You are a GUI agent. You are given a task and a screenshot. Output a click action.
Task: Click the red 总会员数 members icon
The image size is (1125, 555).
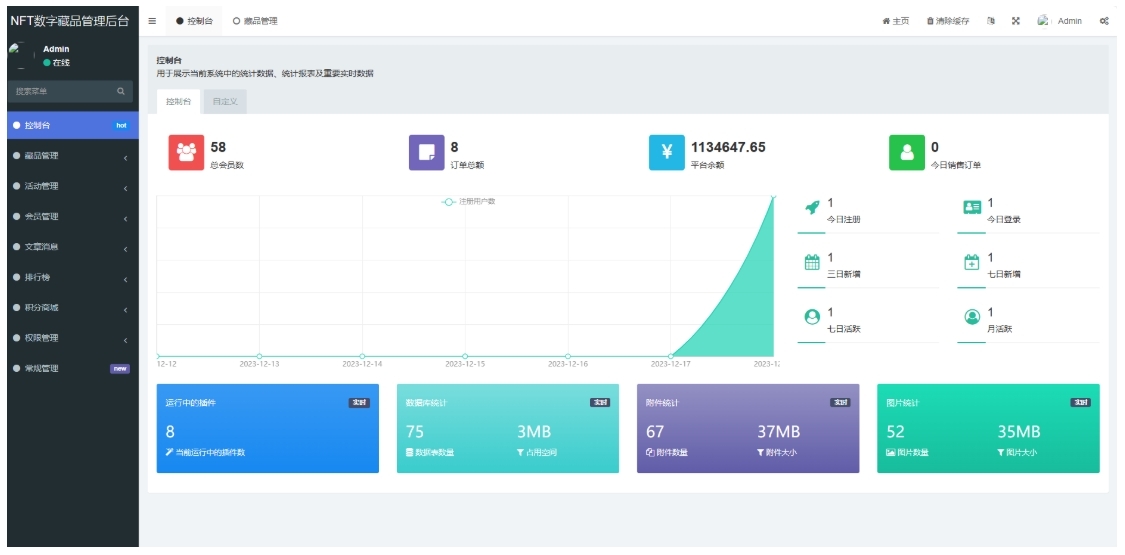(x=186, y=152)
